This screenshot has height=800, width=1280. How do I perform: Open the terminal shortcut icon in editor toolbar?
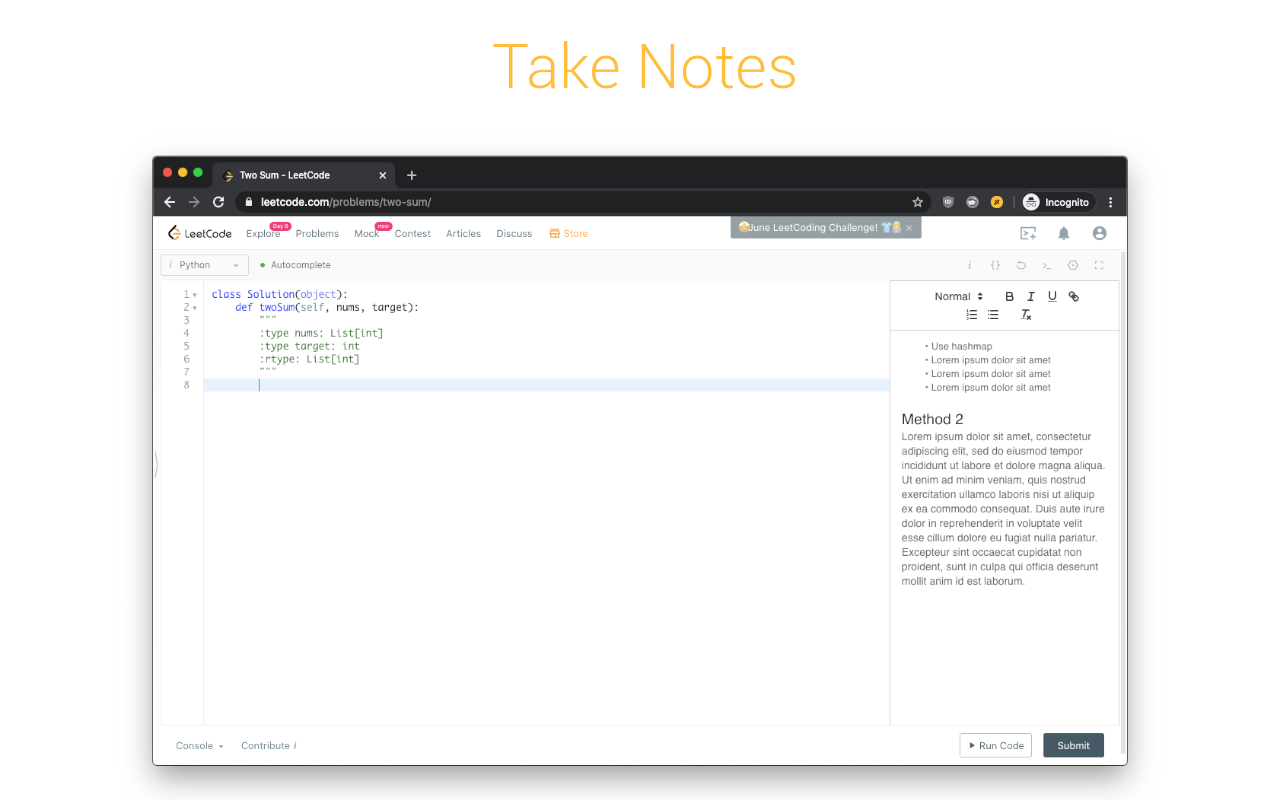pos(1047,265)
